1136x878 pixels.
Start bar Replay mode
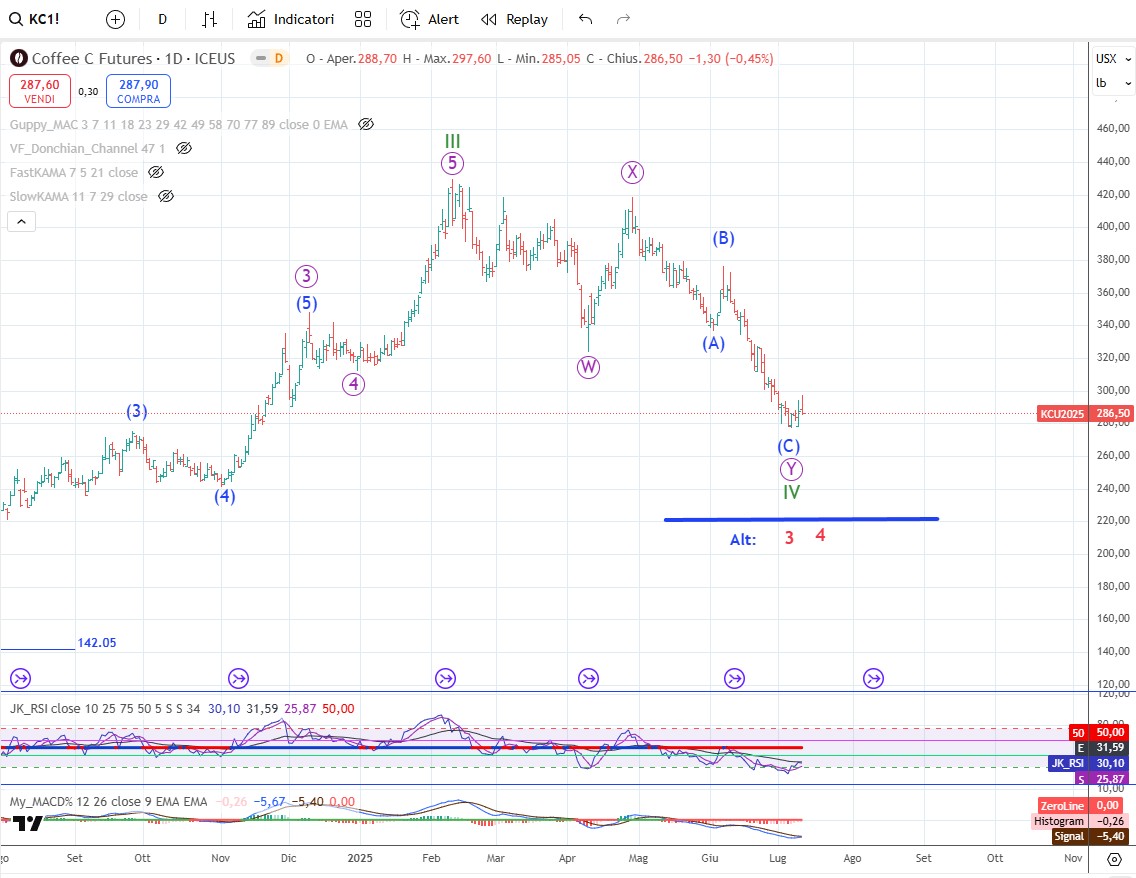pyautogui.click(x=514, y=19)
